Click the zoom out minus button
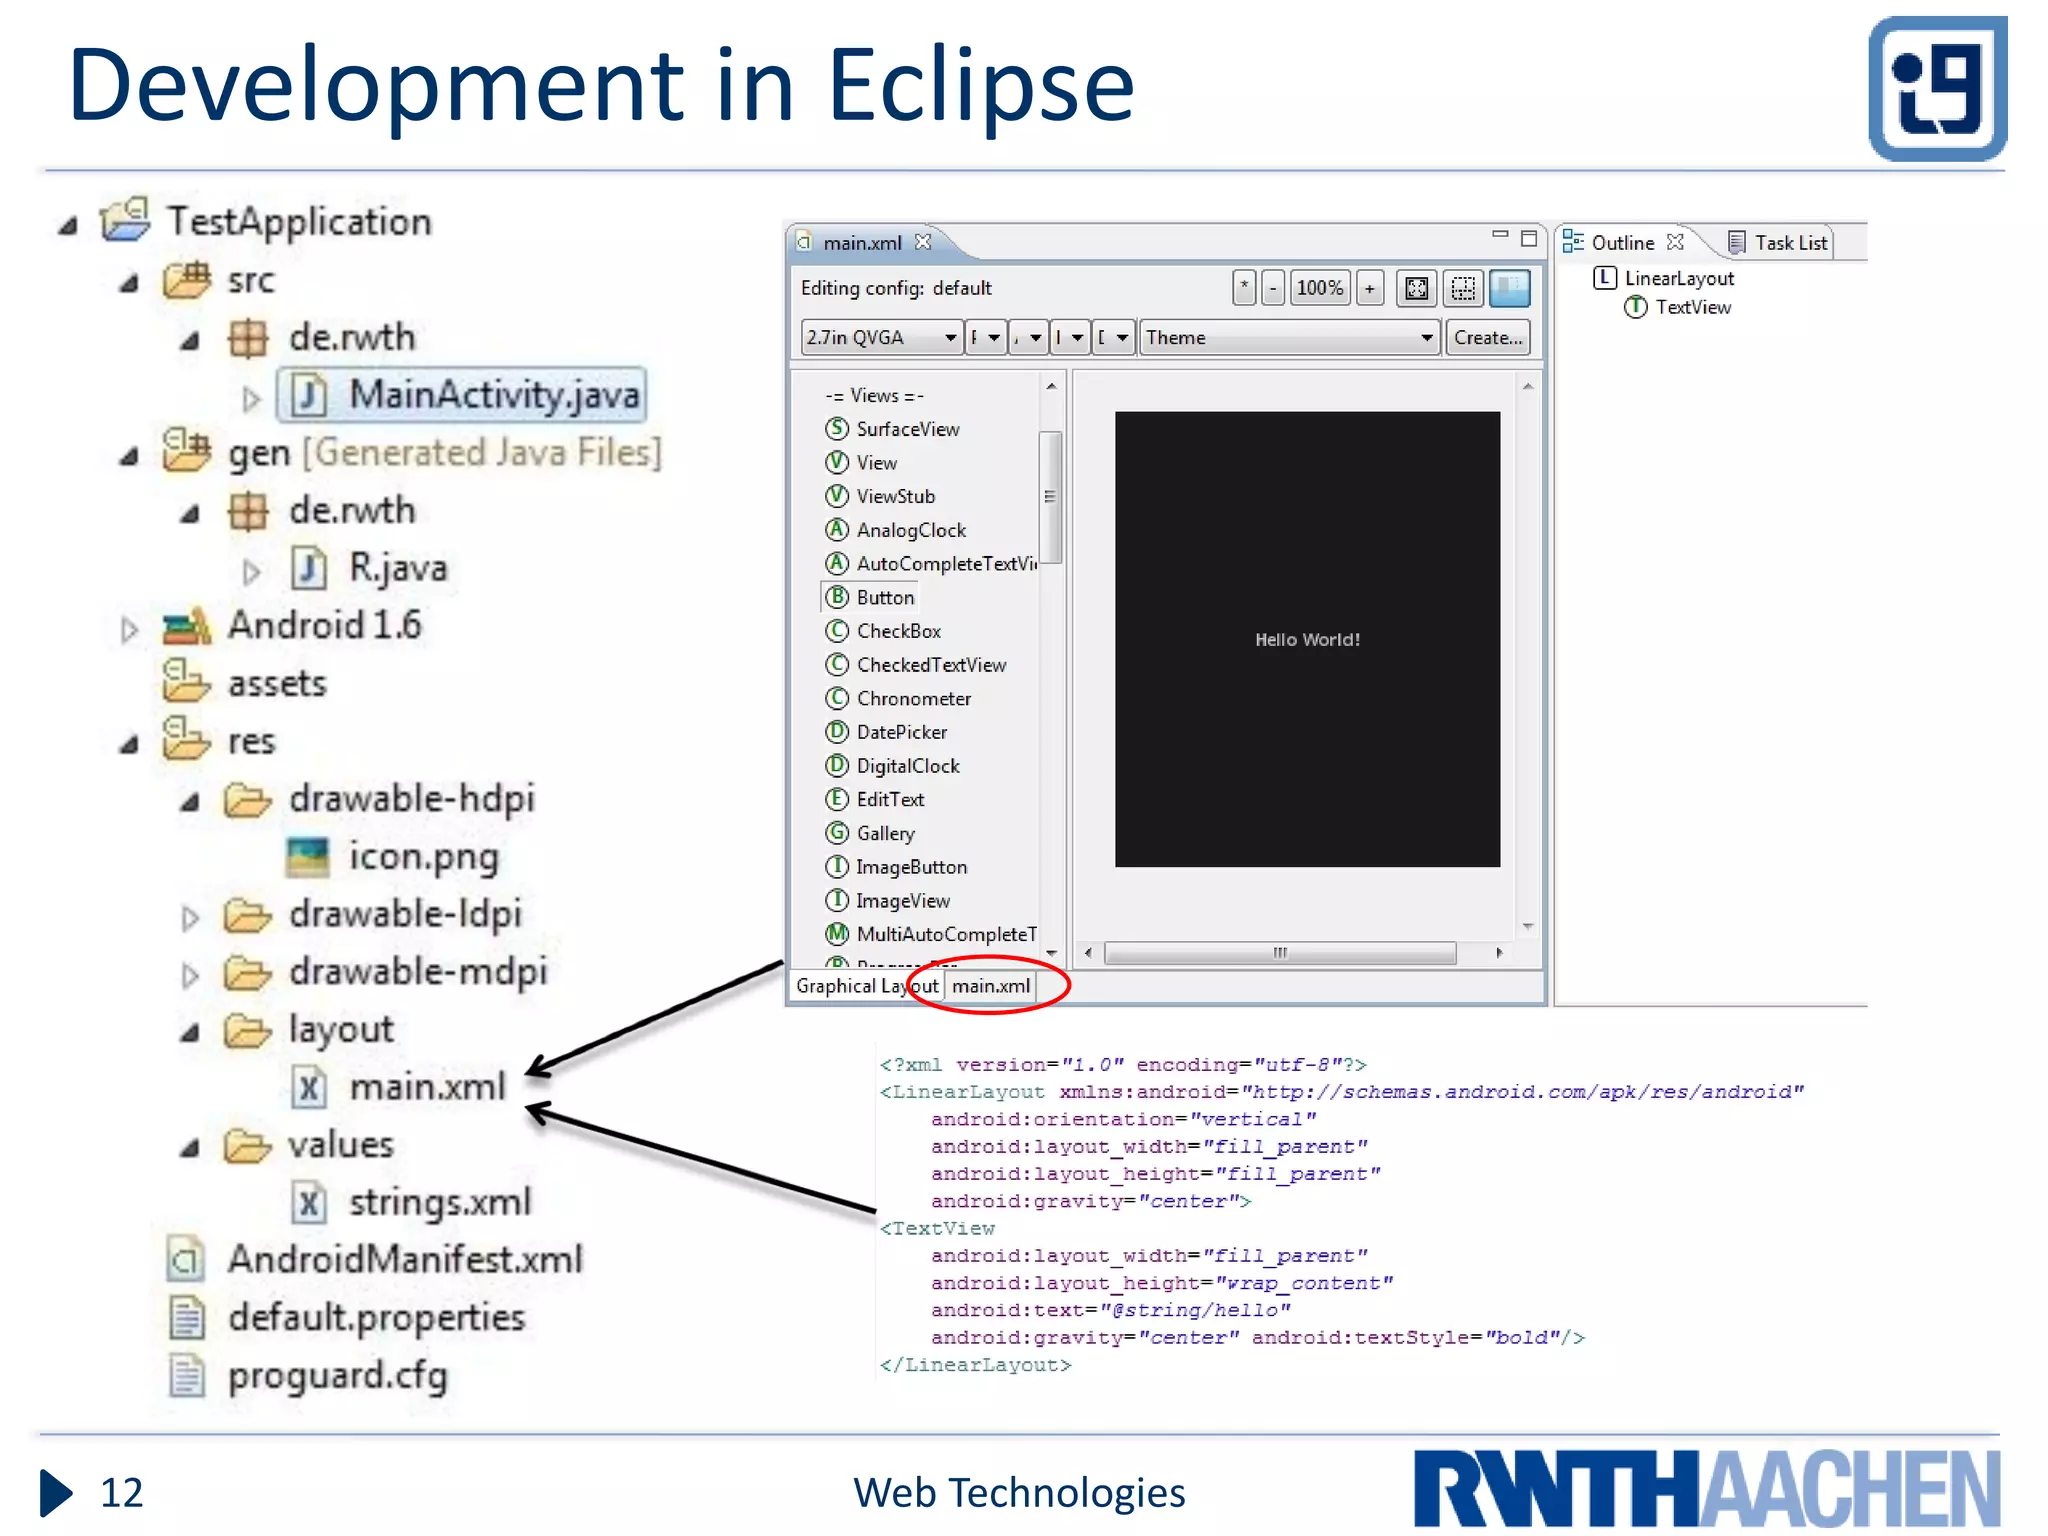The height and width of the screenshot is (1536, 2048). point(1273,289)
